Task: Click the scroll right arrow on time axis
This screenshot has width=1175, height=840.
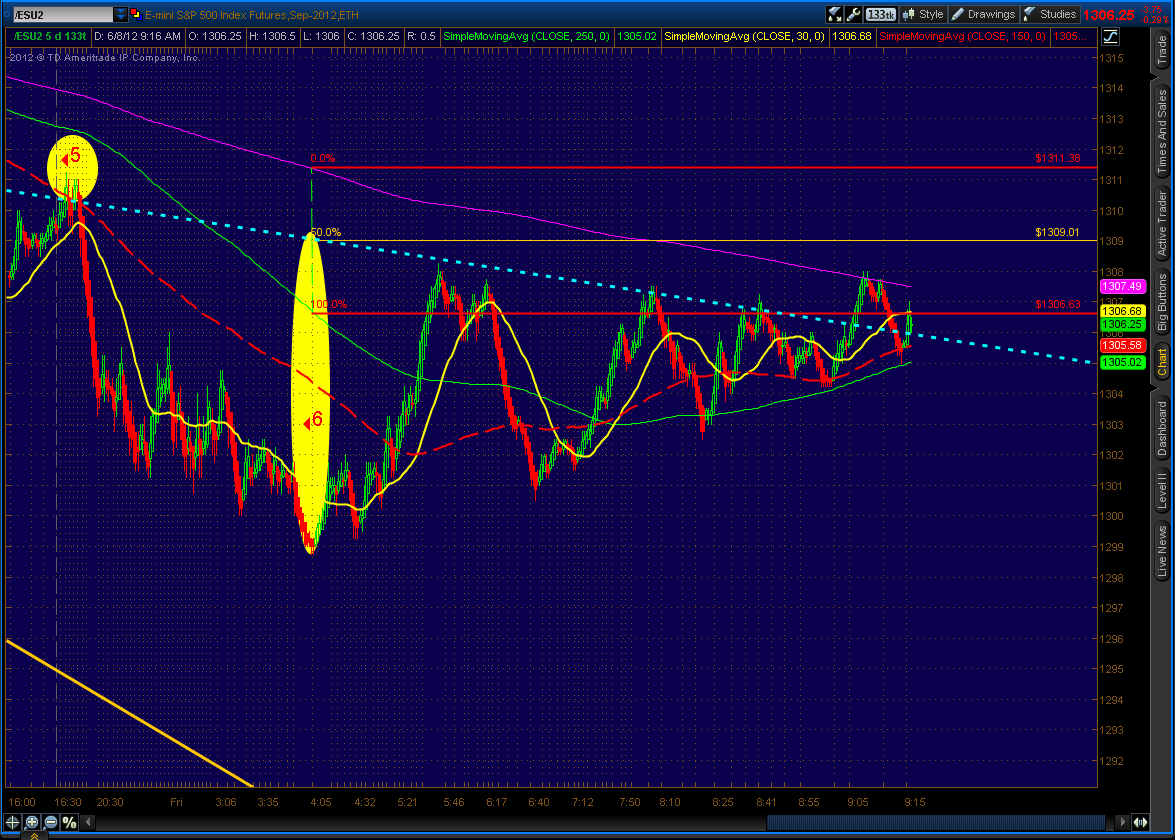Action: click(1122, 822)
